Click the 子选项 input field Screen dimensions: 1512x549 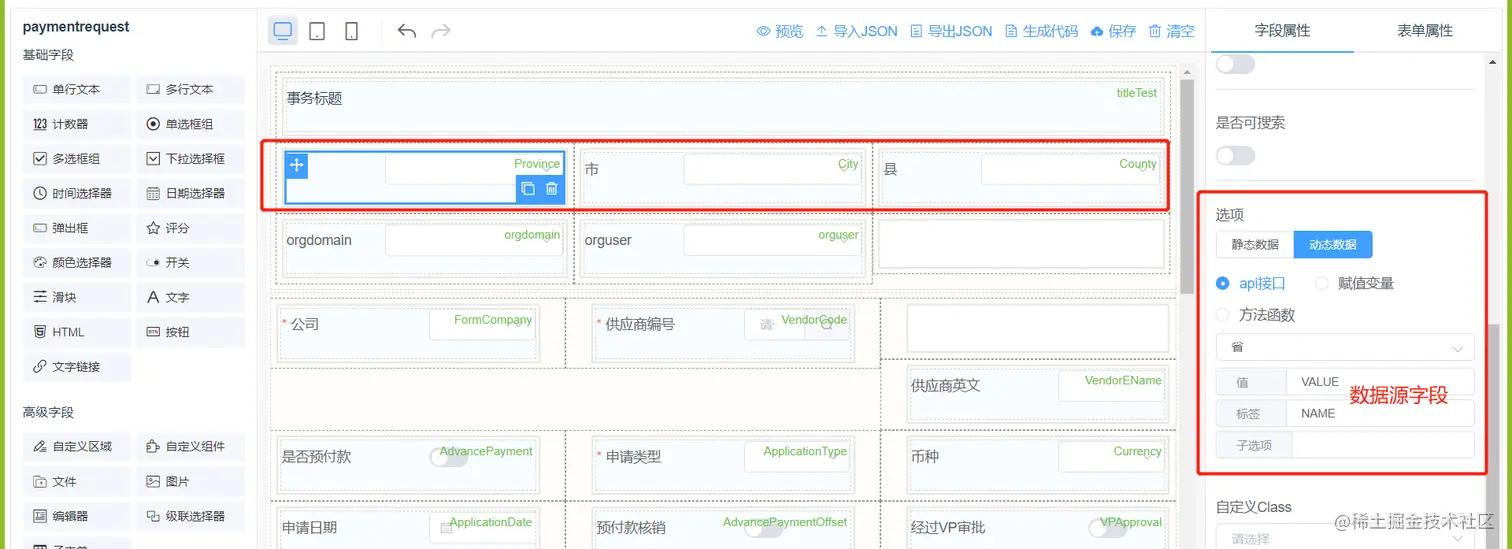(1383, 444)
